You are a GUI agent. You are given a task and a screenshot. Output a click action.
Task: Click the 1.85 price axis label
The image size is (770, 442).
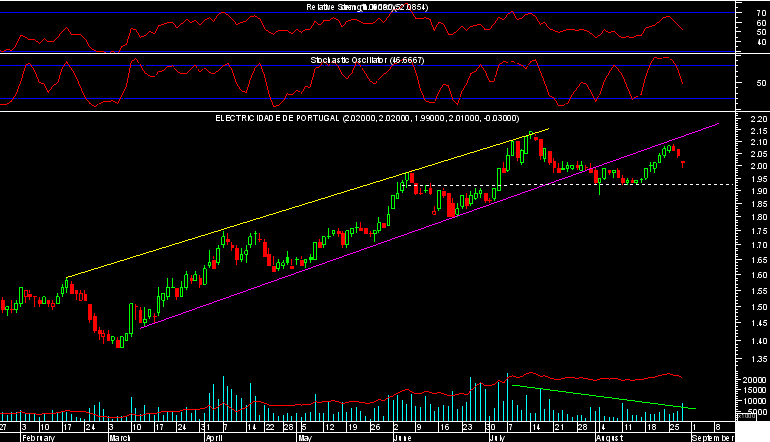[x=759, y=204]
